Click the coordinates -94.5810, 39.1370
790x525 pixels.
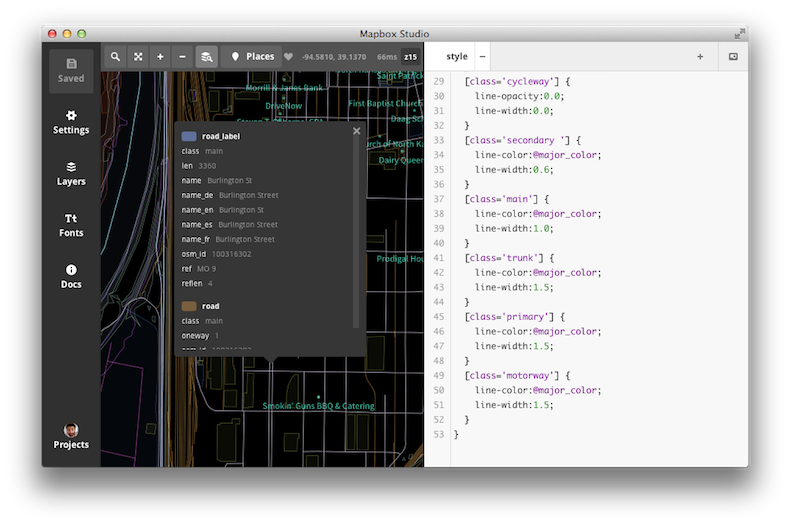pyautogui.click(x=334, y=57)
